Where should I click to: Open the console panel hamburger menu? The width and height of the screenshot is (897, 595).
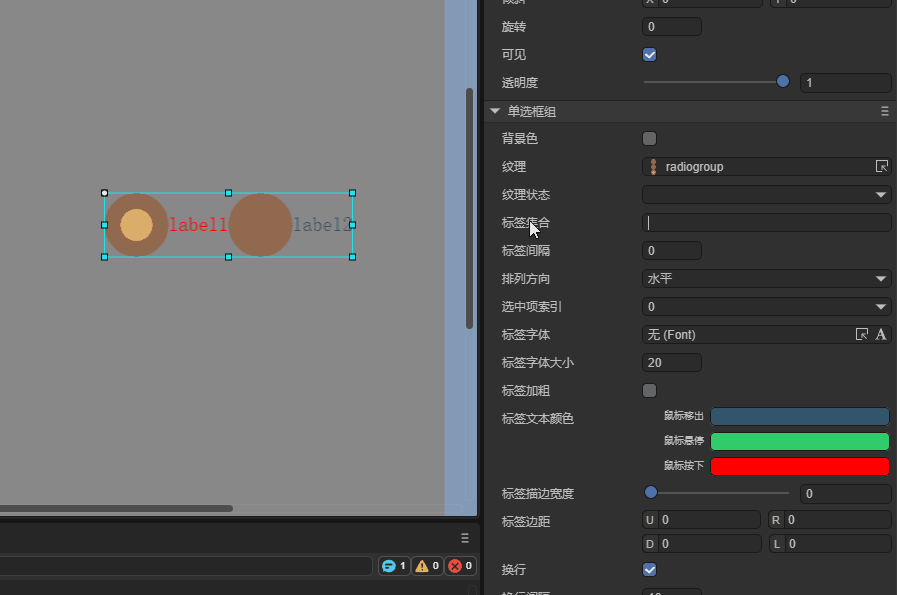click(464, 537)
